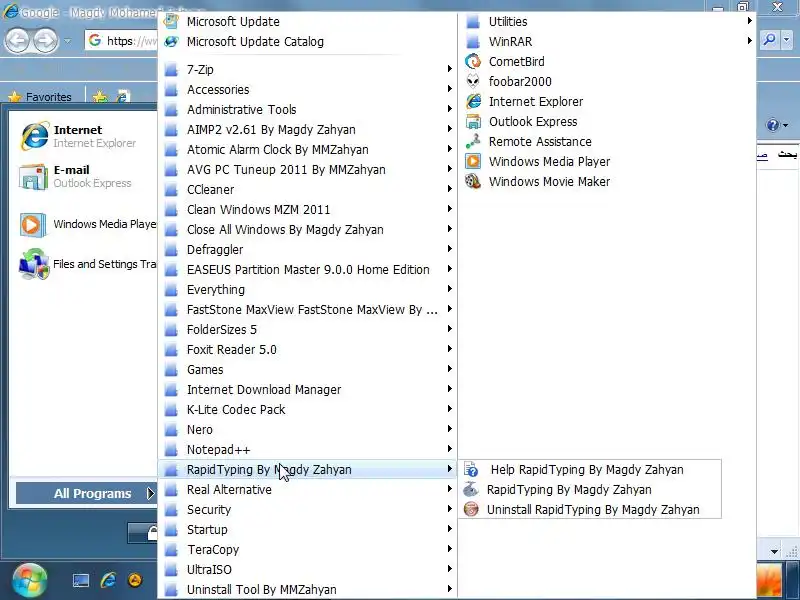Click the Windows Media Player icon in Start menu
Image resolution: width=800 pixels, height=600 pixels.
click(x=33, y=224)
